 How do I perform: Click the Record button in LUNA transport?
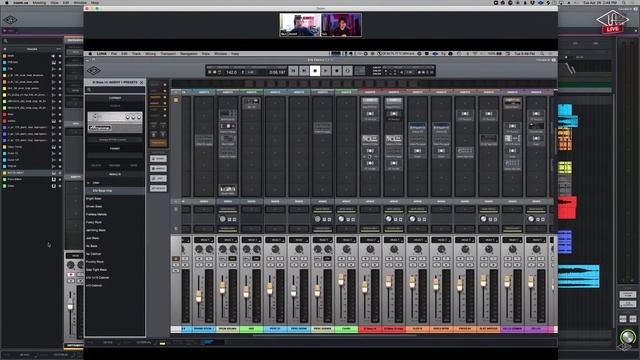click(337, 71)
